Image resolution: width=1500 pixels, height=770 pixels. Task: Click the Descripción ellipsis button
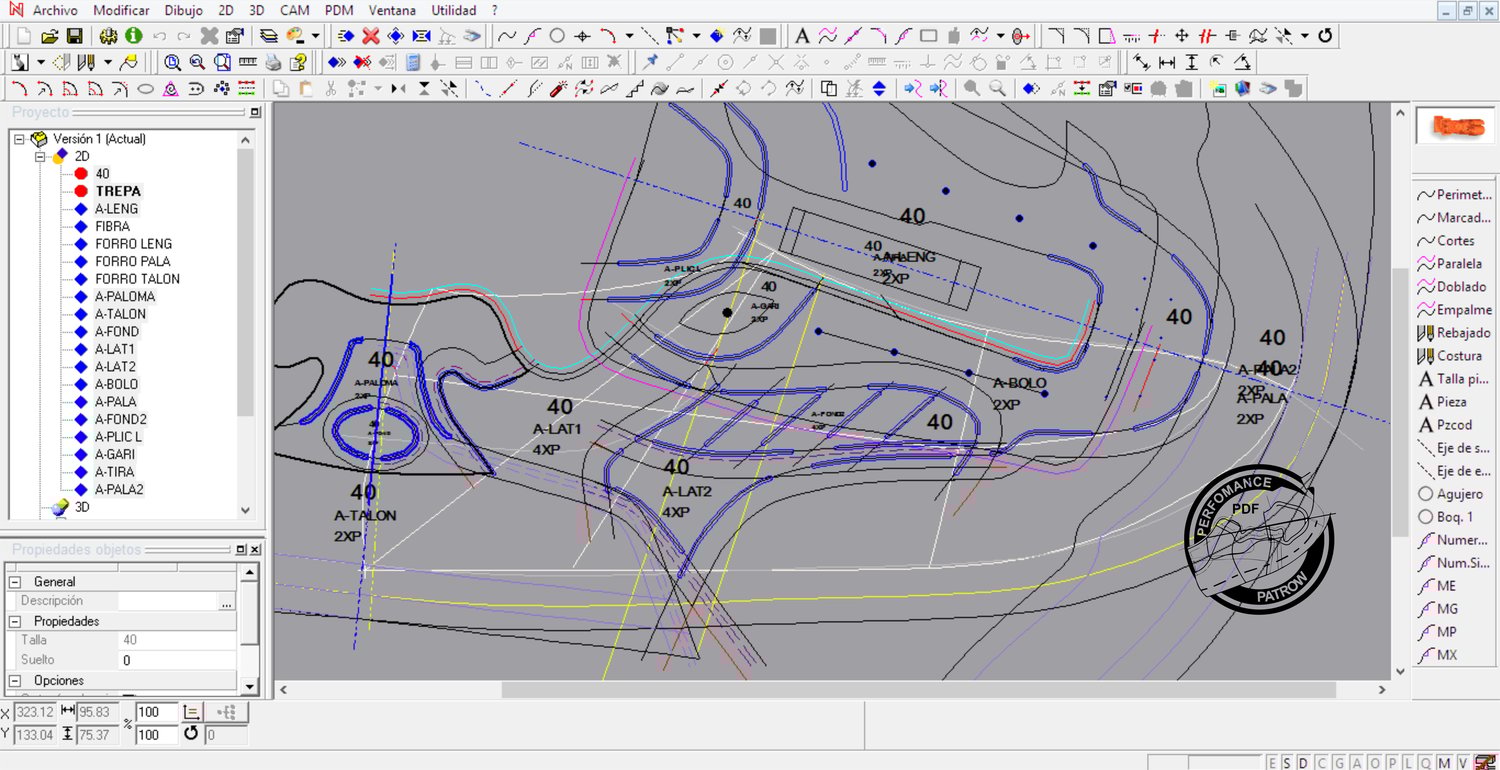[227, 602]
